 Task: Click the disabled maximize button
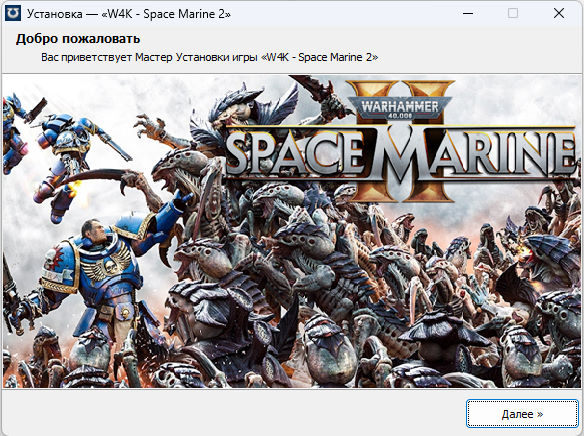click(513, 13)
